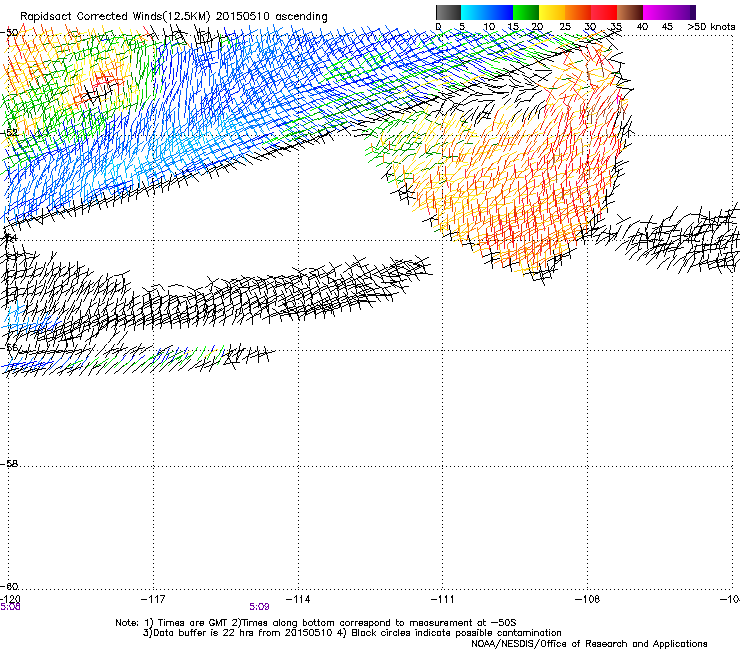
Task: Click the longitude label '-108'
Action: click(x=588, y=599)
